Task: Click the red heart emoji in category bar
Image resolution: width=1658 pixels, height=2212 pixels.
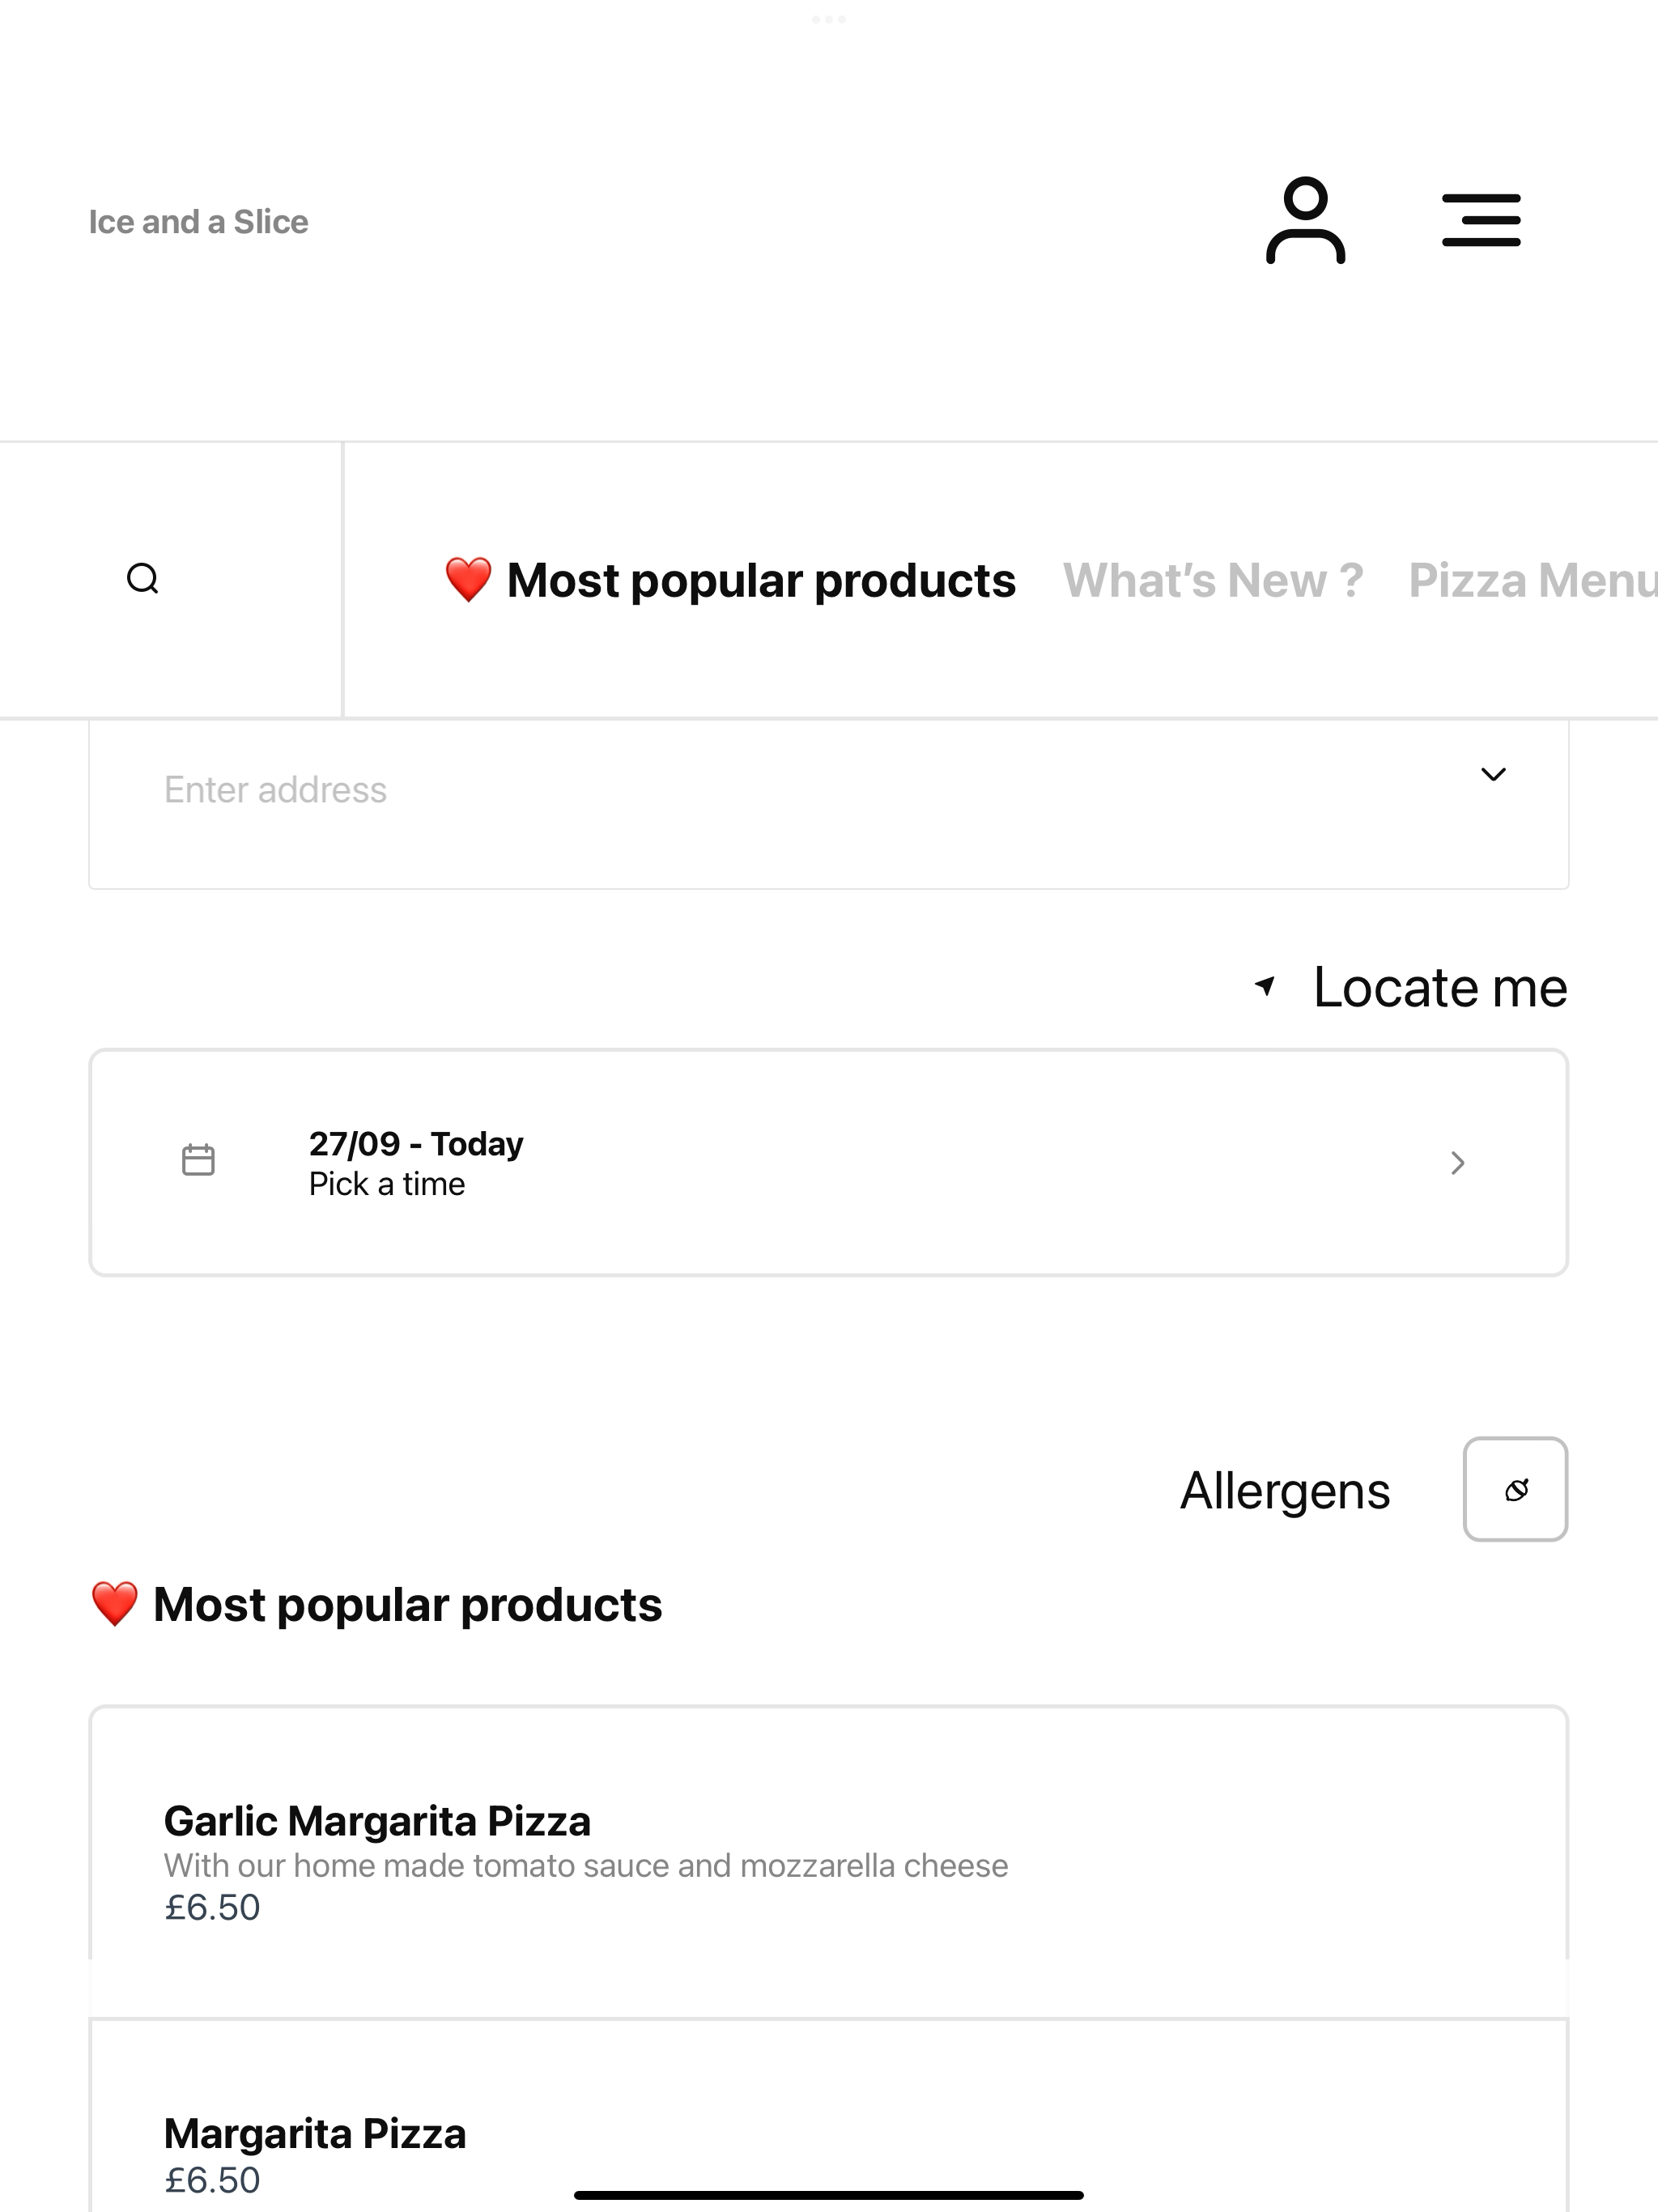Action: (x=468, y=580)
